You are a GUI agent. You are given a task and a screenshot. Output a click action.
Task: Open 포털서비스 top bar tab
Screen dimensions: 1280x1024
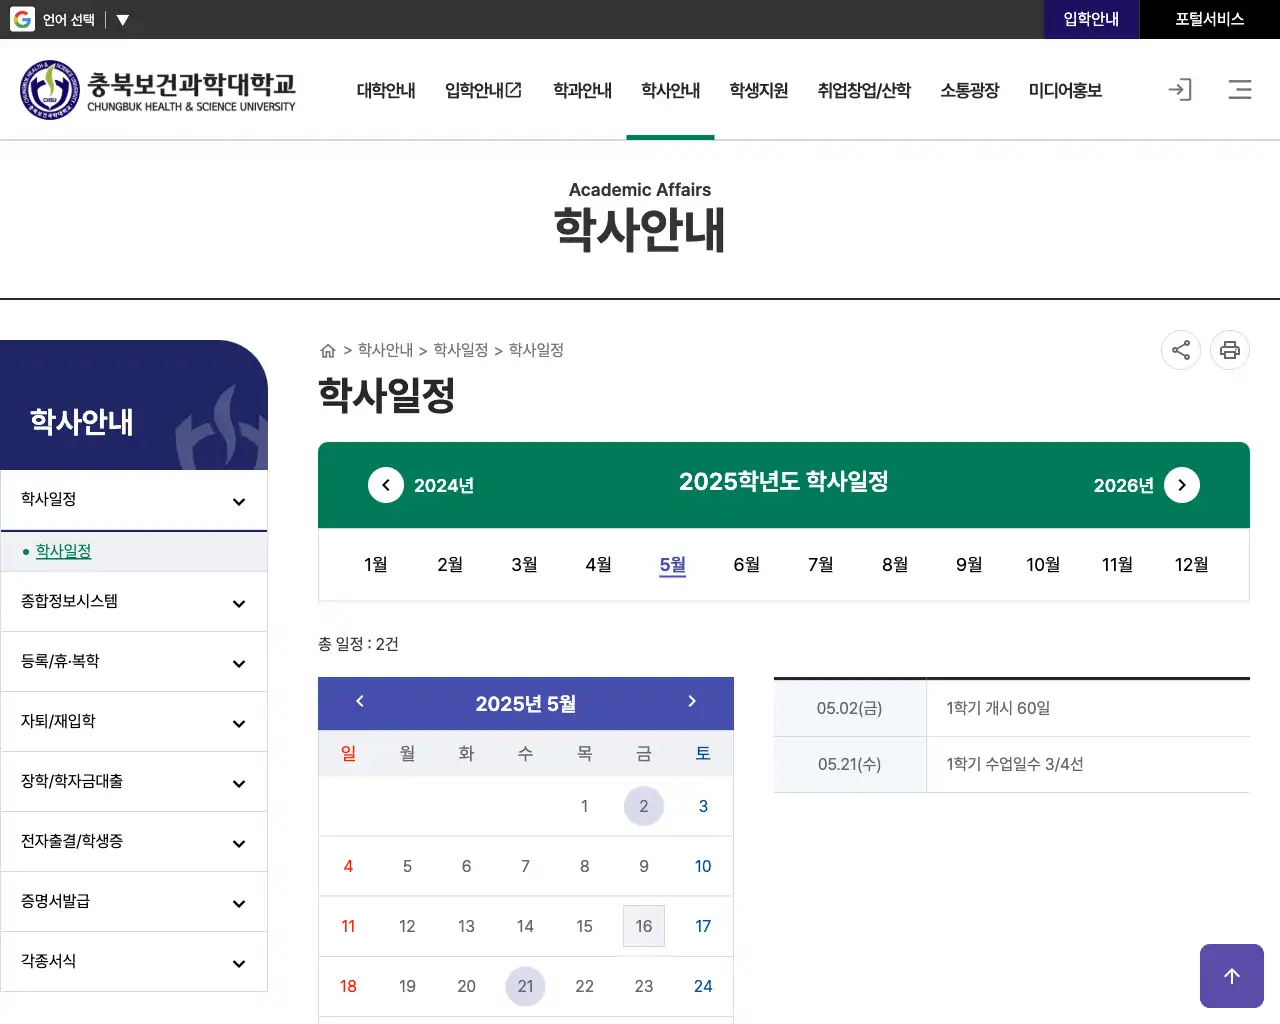[1209, 19]
